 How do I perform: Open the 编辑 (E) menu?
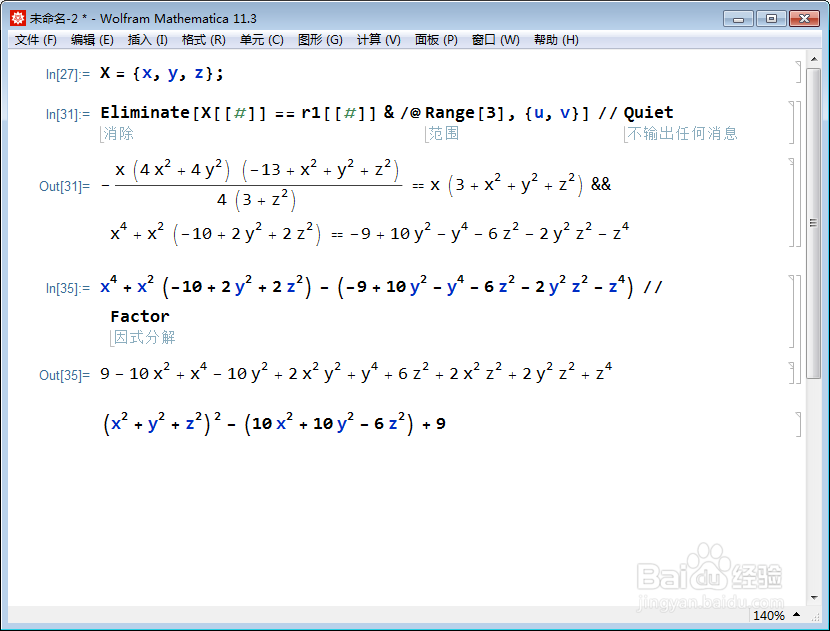pos(92,40)
